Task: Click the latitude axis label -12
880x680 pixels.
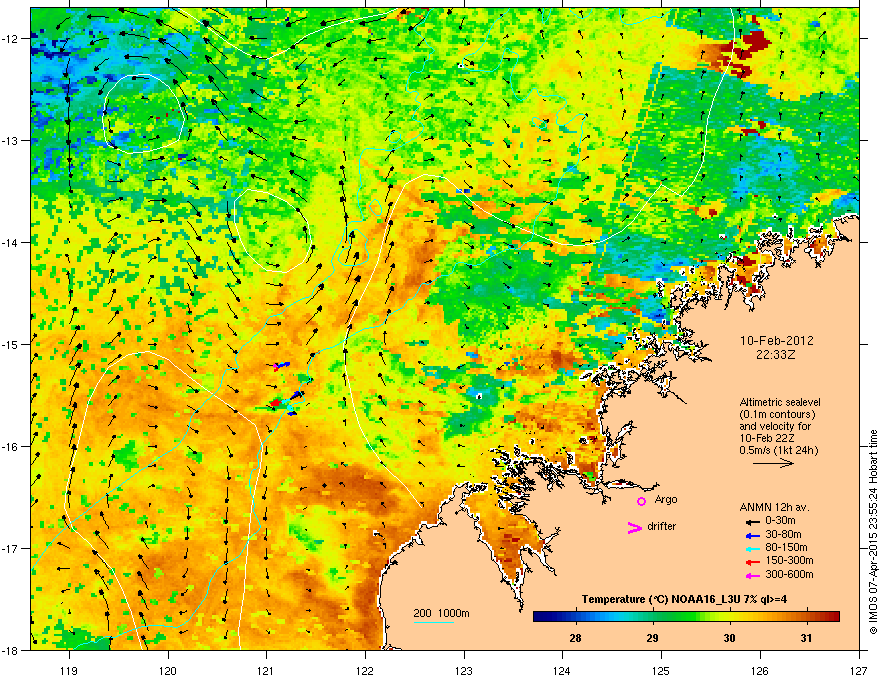Action: [11, 39]
